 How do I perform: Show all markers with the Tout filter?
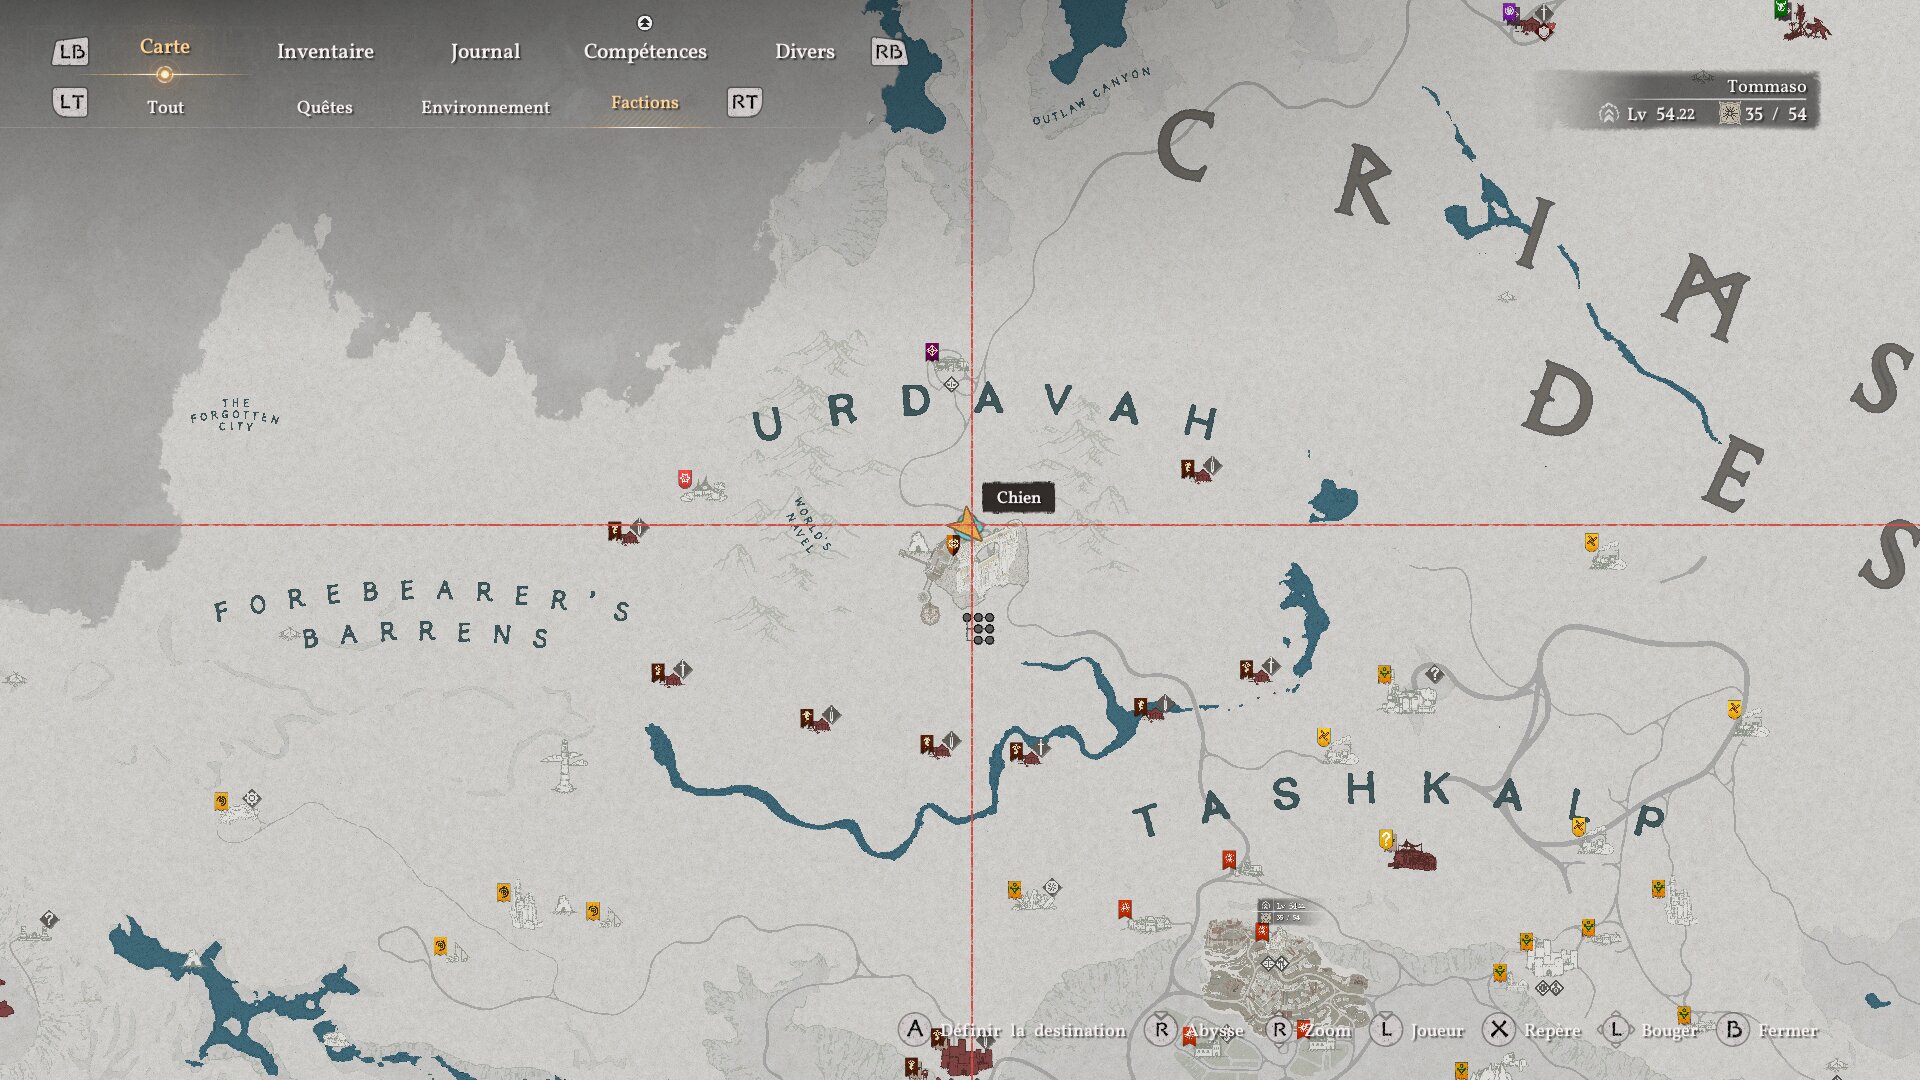tap(165, 107)
